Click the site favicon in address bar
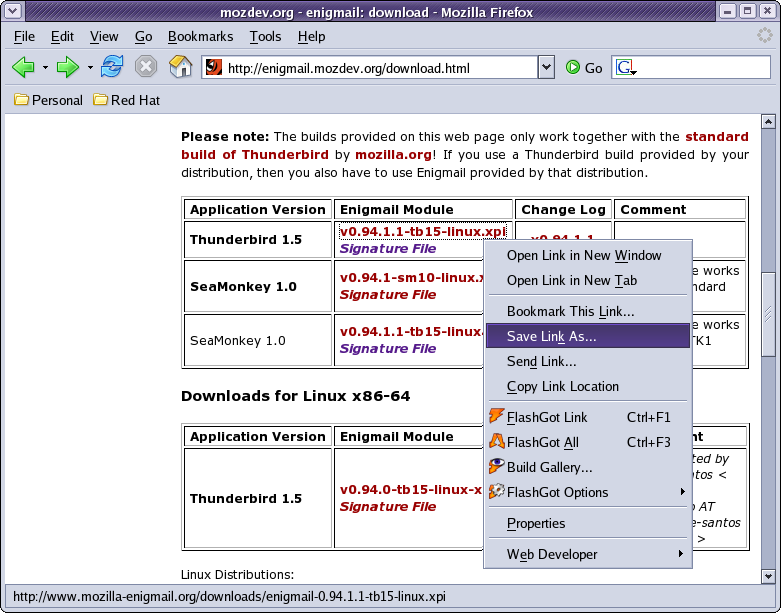 (214, 67)
